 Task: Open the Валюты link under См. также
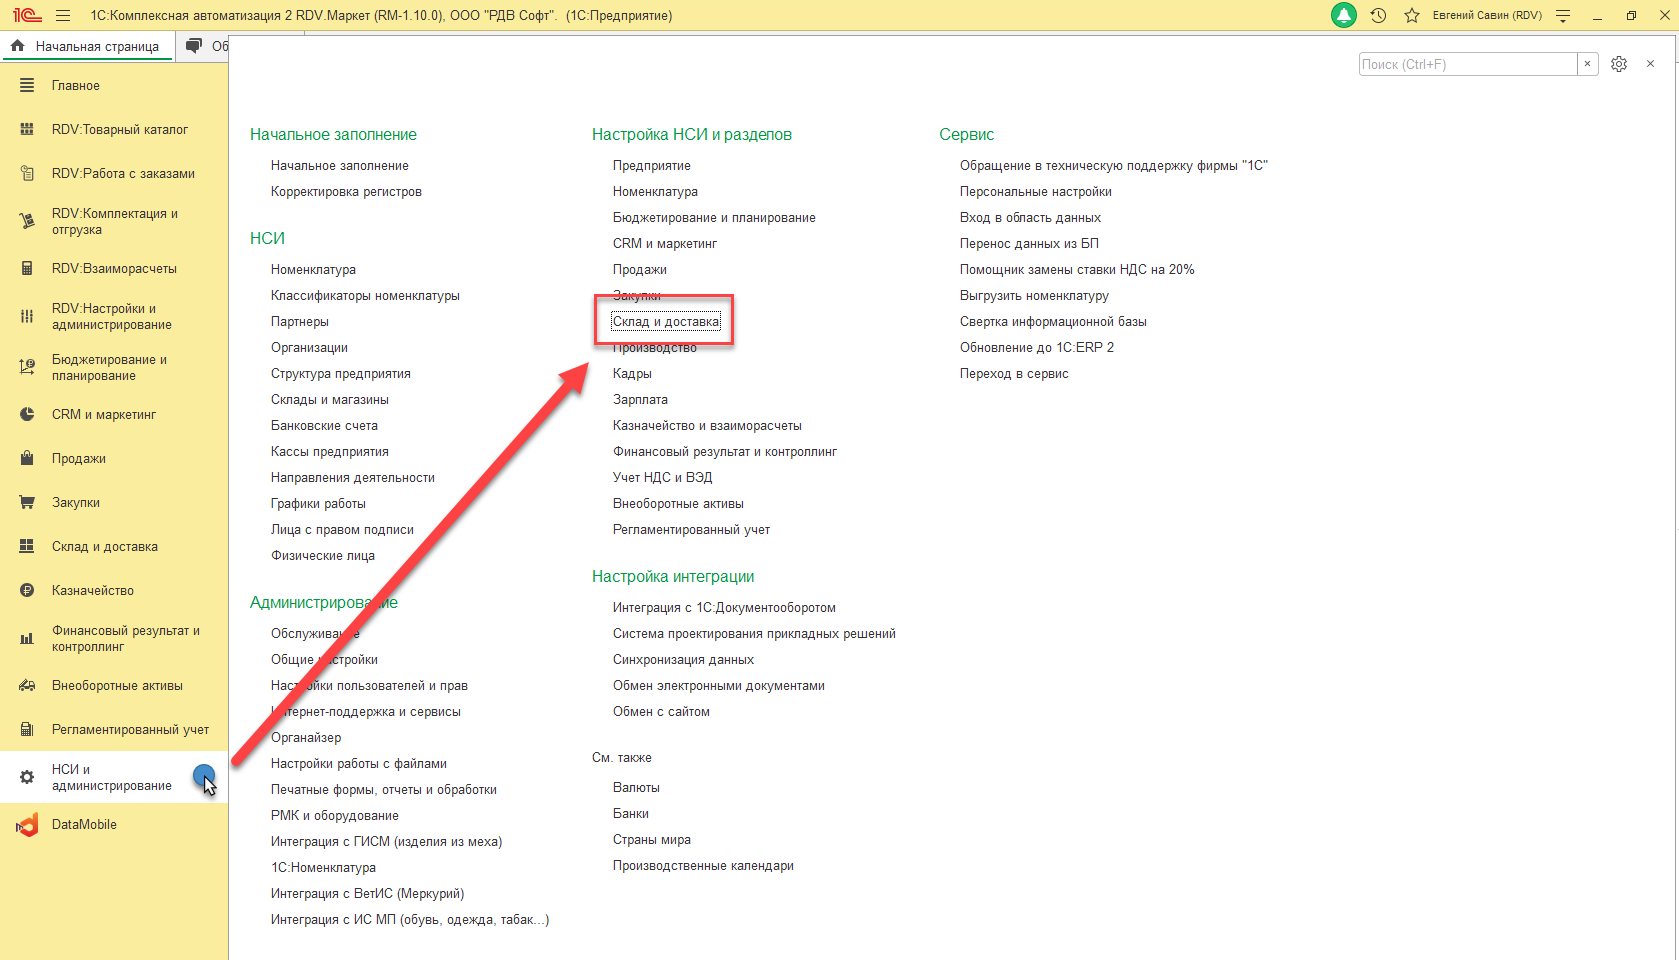tap(636, 788)
